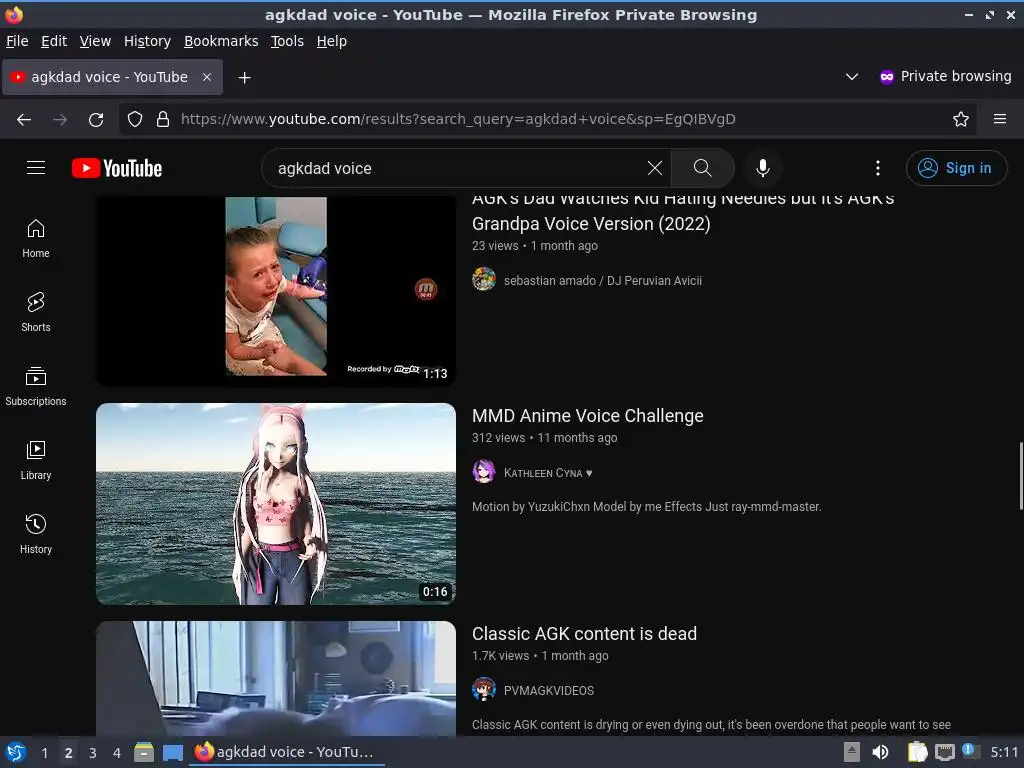This screenshot has height=768, width=1024.
Task: Open the Bookmarks menu
Action: 221,41
